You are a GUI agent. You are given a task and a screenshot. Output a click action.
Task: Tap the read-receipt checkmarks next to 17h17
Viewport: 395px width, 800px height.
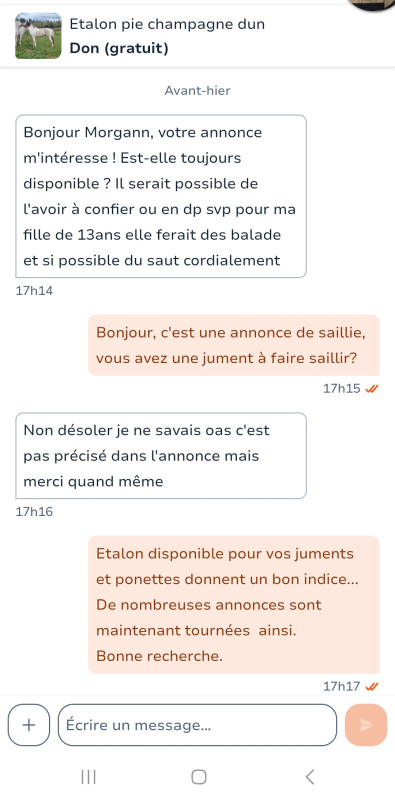coord(373,687)
